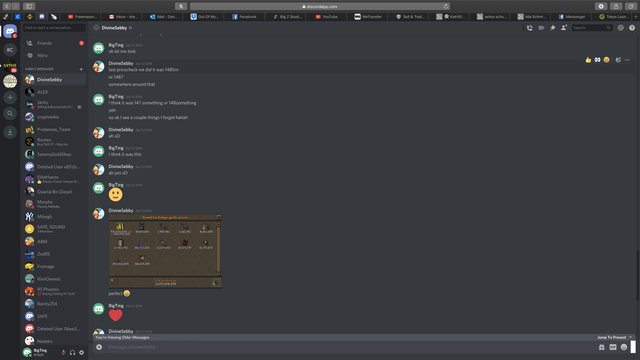Viewport: 640px width, 360px height.
Task: Click the attach file plus button
Action: point(99,347)
